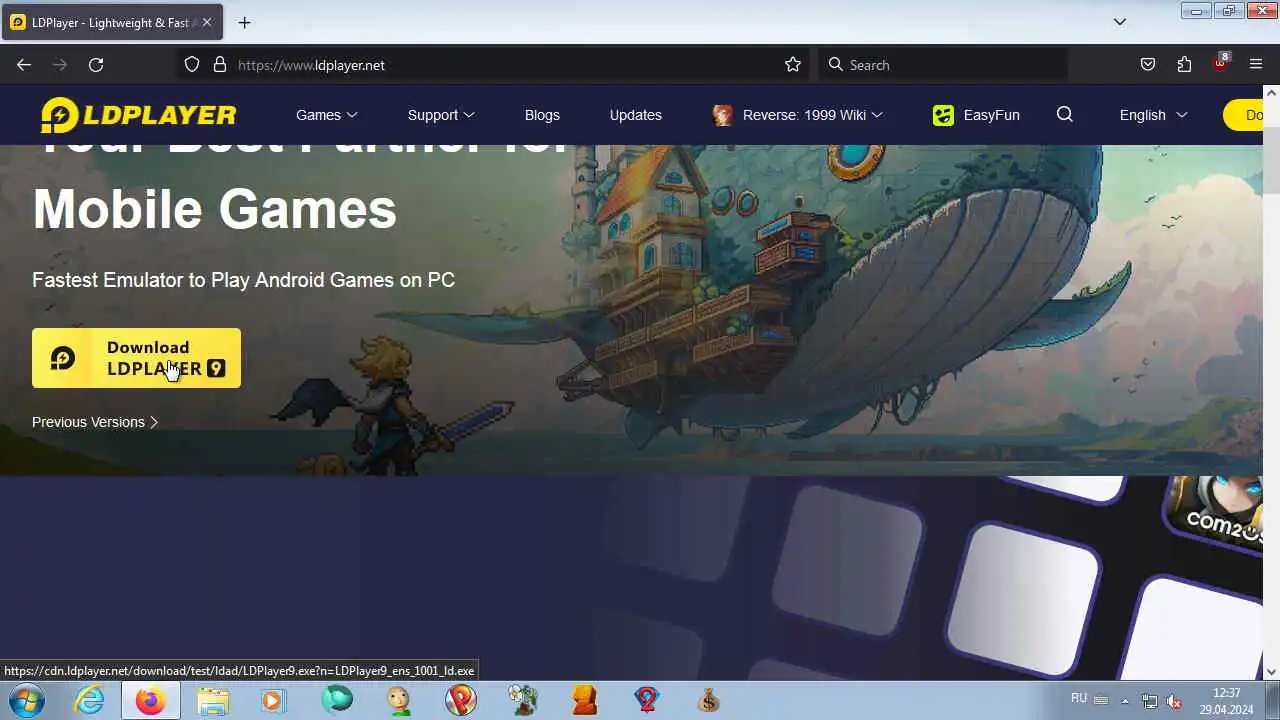Click yellow Download button in header
Screen dimensions: 1280x720
[x=1244, y=115]
